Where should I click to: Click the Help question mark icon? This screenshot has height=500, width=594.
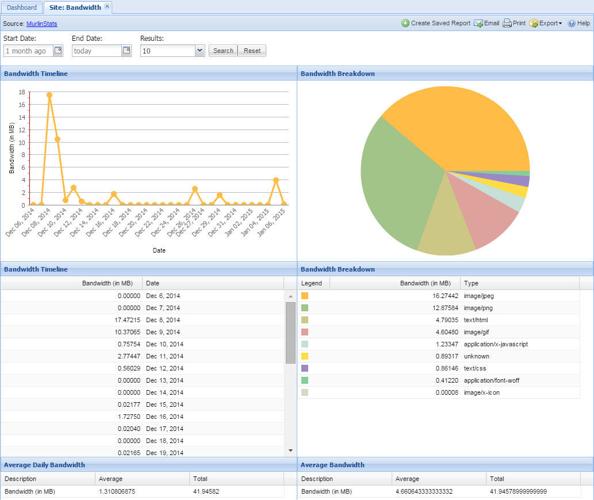(x=572, y=23)
